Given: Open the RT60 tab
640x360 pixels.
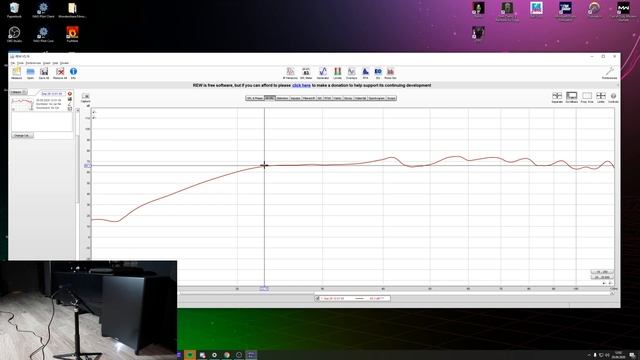Looking at the screenshot, I should (327, 98).
